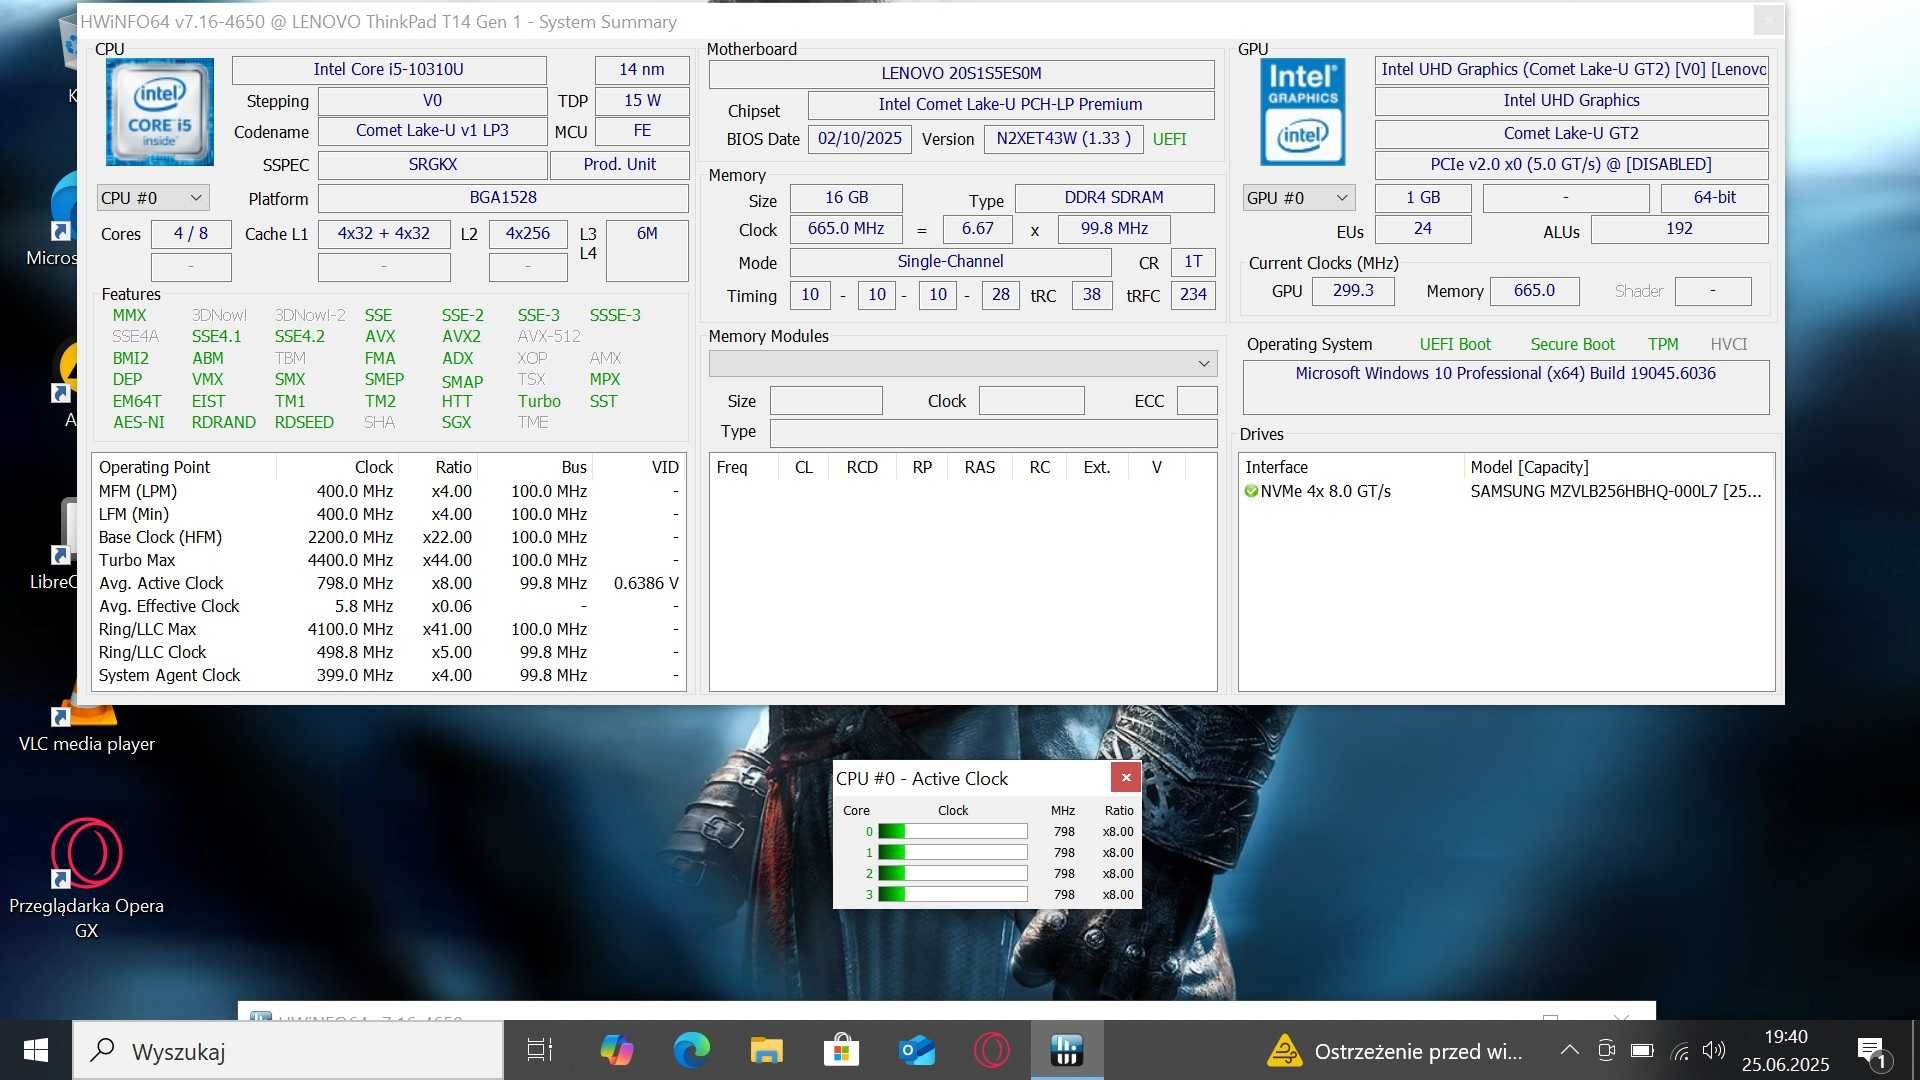Click the HVCI indicator

tap(1728, 344)
